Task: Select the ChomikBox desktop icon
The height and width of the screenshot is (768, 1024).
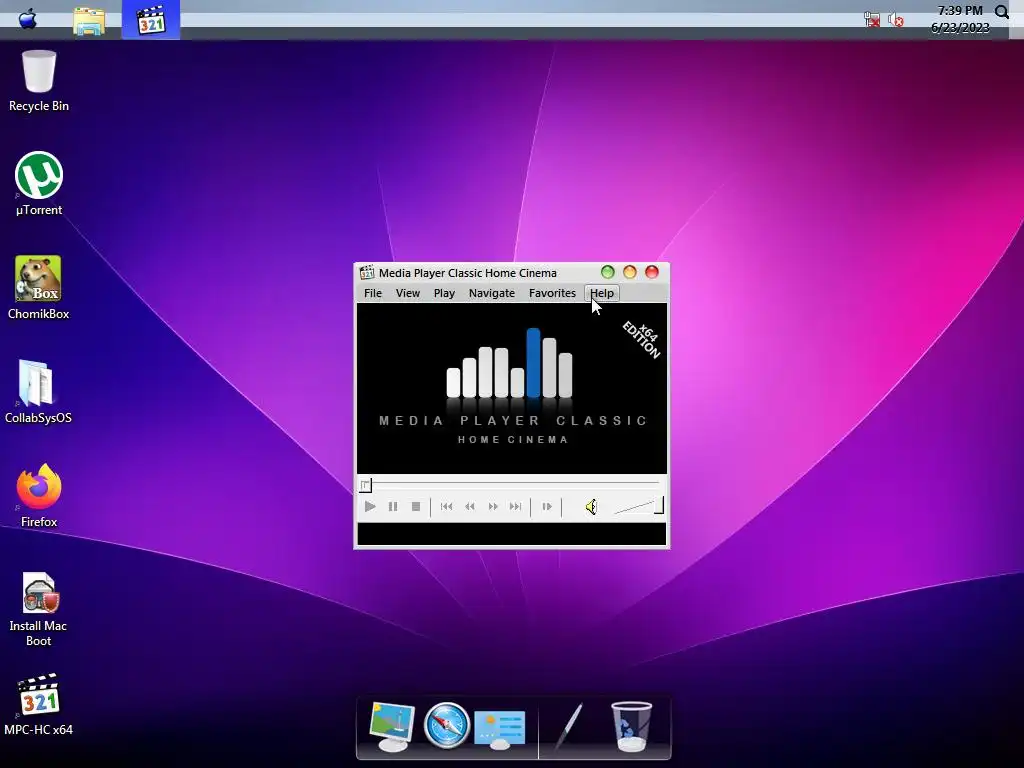Action: coord(39,288)
